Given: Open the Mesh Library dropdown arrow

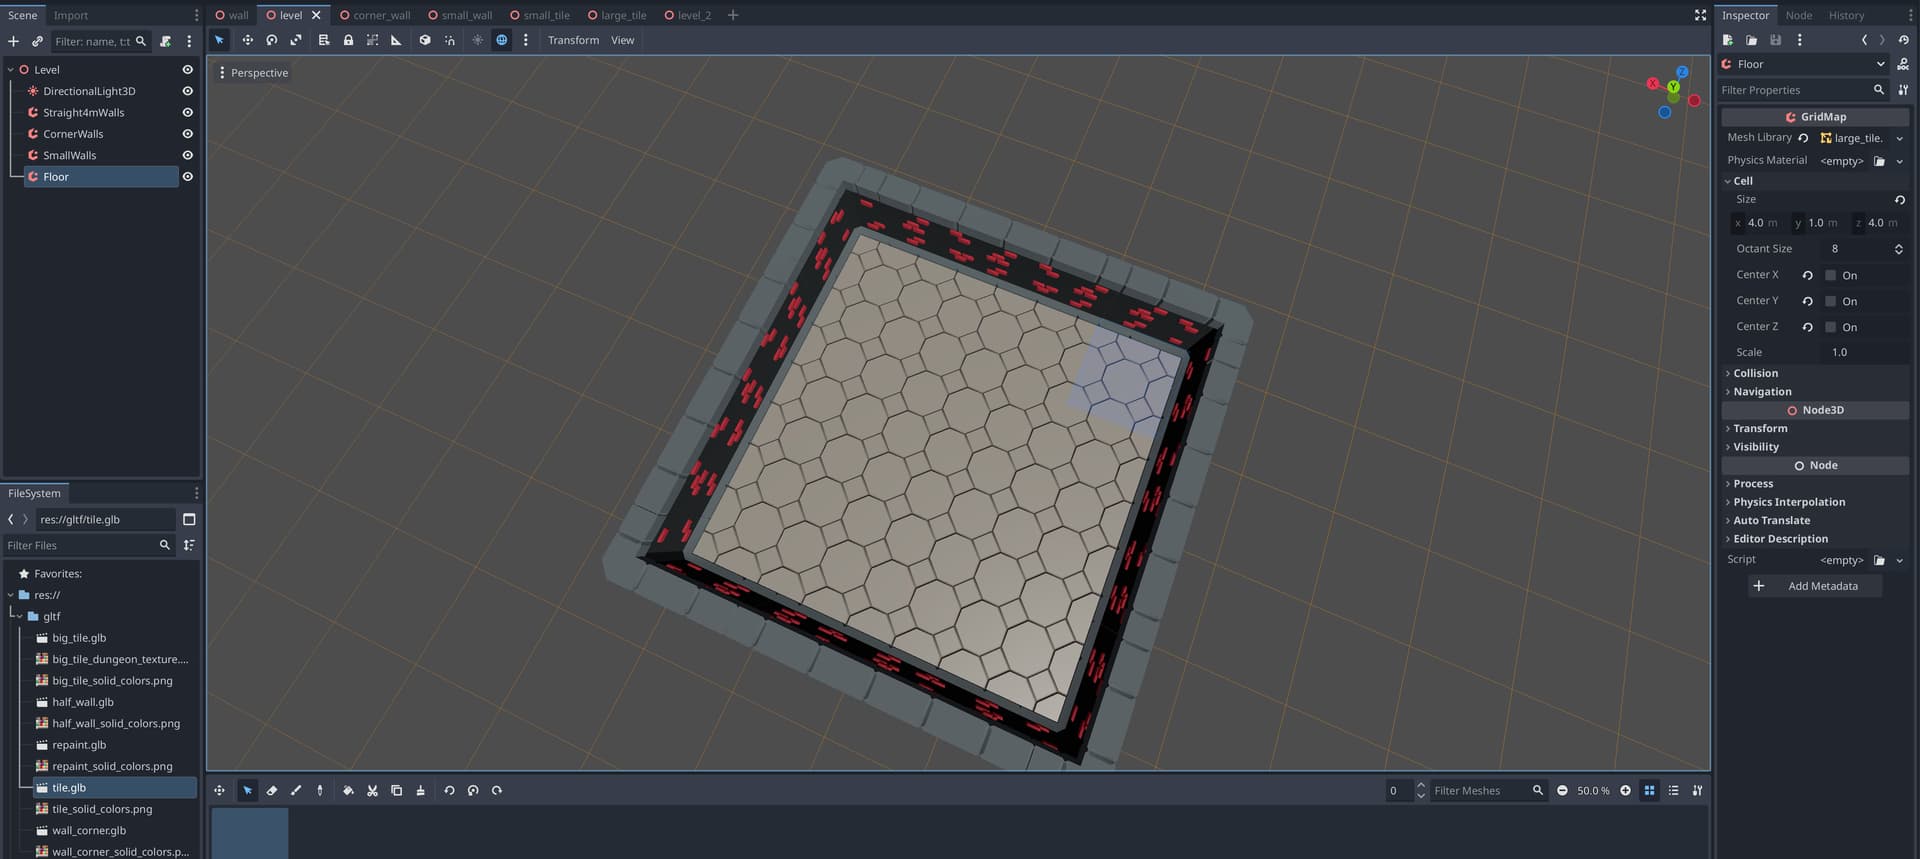Looking at the screenshot, I should [1899, 138].
